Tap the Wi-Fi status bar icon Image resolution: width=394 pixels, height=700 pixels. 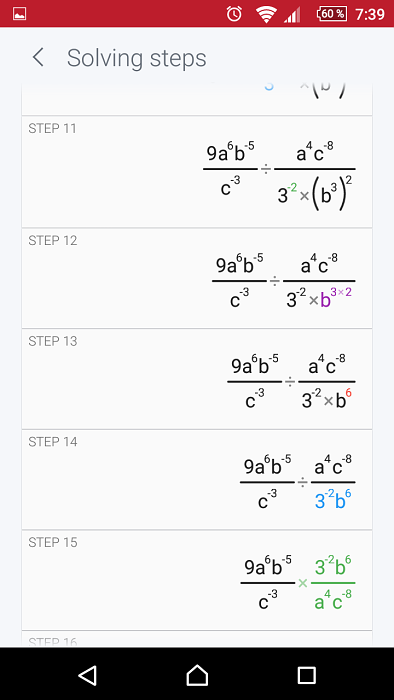pos(266,14)
